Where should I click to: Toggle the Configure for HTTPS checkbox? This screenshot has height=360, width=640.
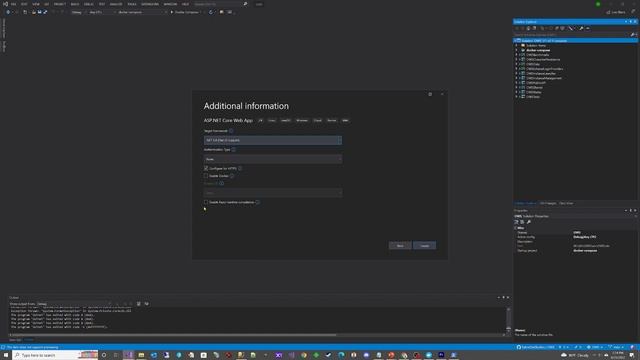pyautogui.click(x=206, y=168)
